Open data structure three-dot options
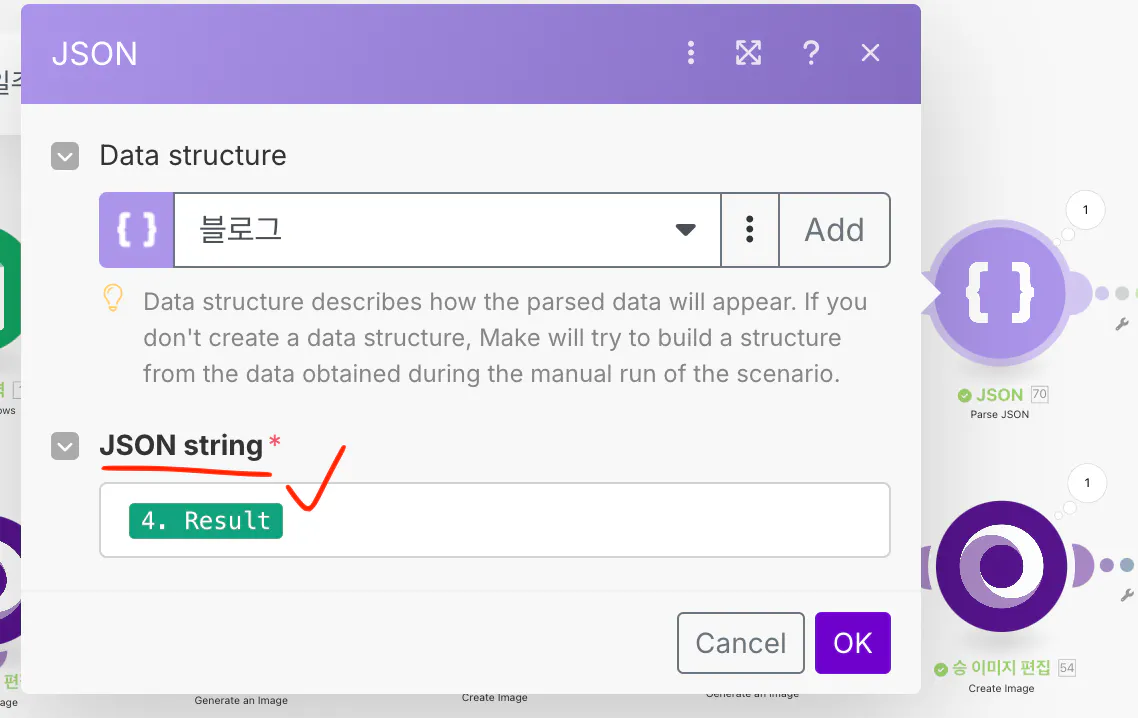1138x718 pixels. (749, 230)
